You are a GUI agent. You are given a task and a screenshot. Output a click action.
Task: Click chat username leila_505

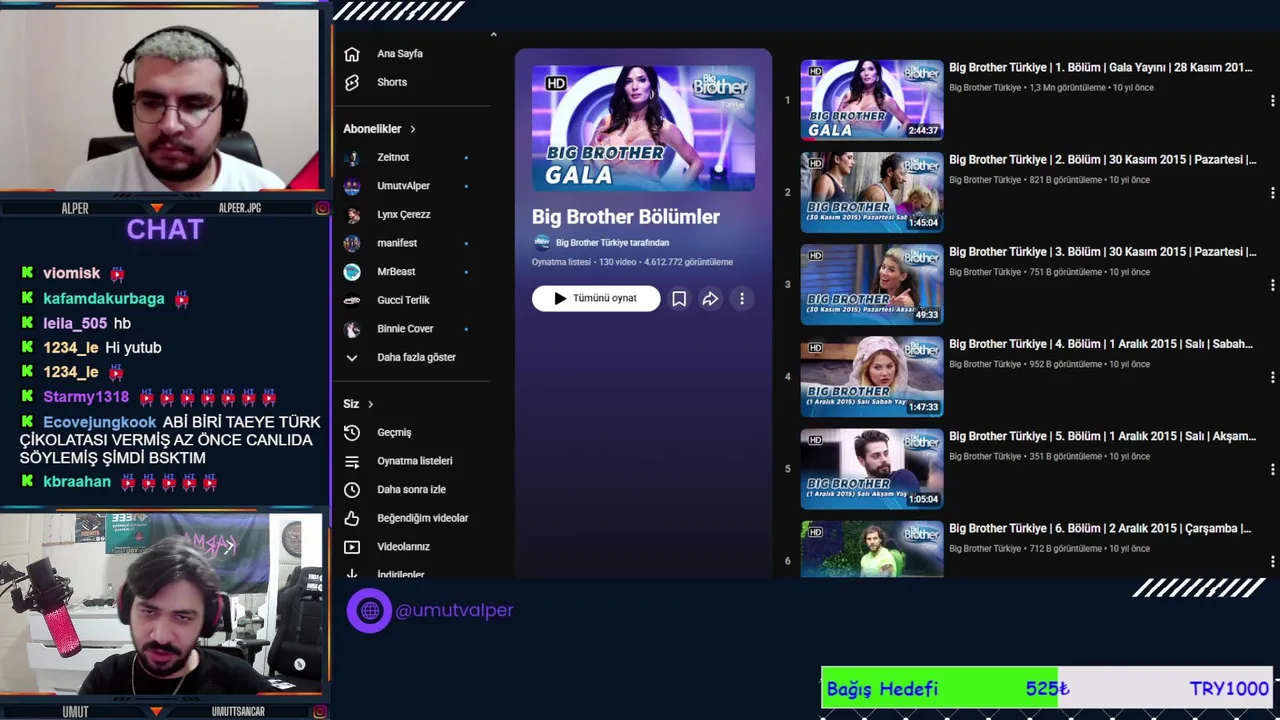(75, 323)
